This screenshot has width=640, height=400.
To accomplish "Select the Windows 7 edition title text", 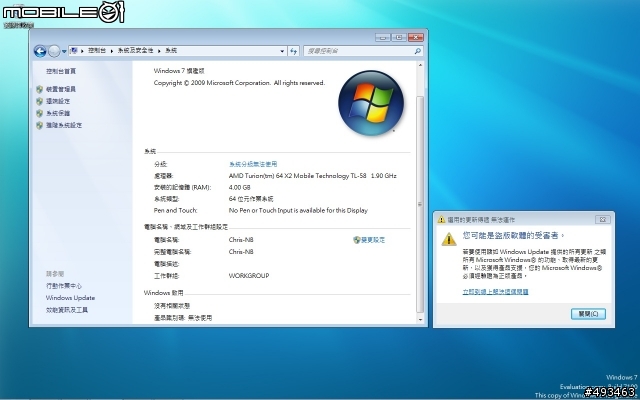I will coord(179,71).
